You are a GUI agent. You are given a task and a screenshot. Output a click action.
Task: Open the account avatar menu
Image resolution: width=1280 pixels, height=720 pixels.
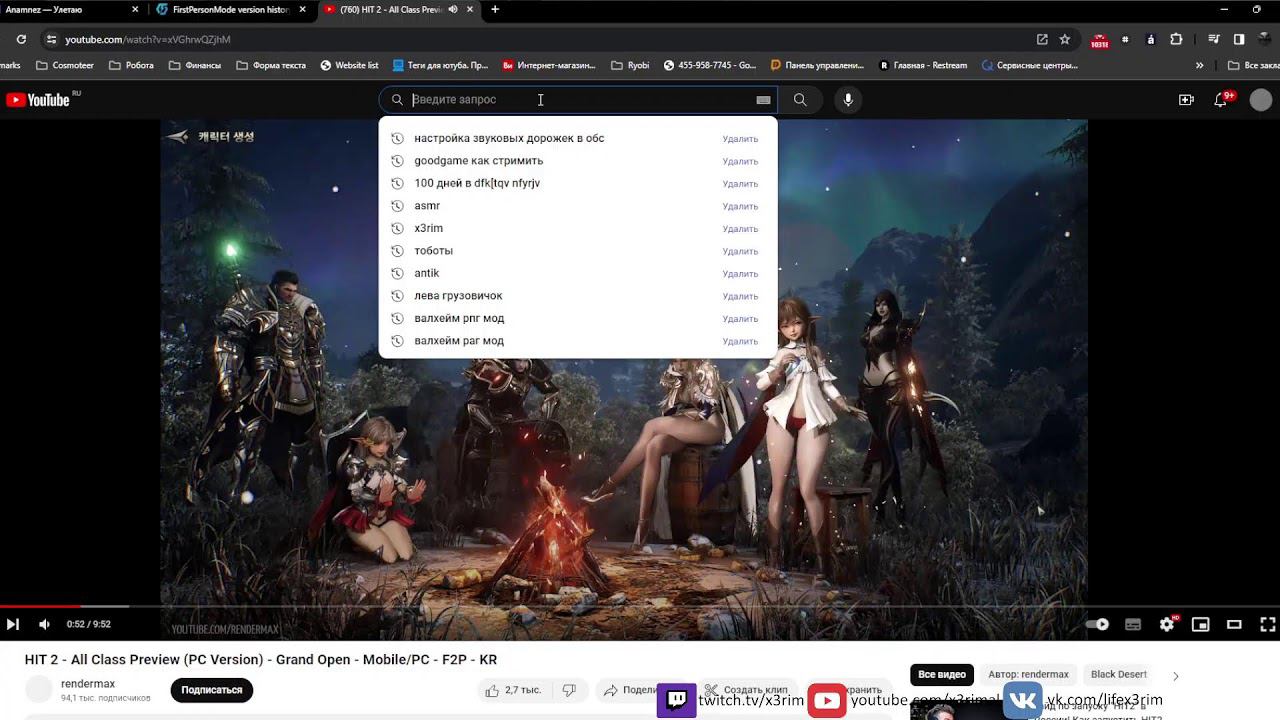coord(1261,99)
